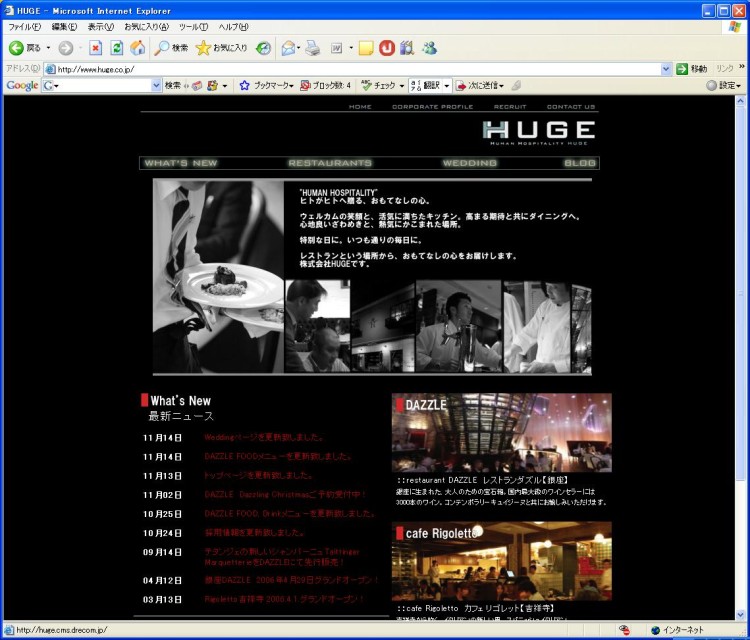Refresh the page with green arrows icon

(117, 48)
